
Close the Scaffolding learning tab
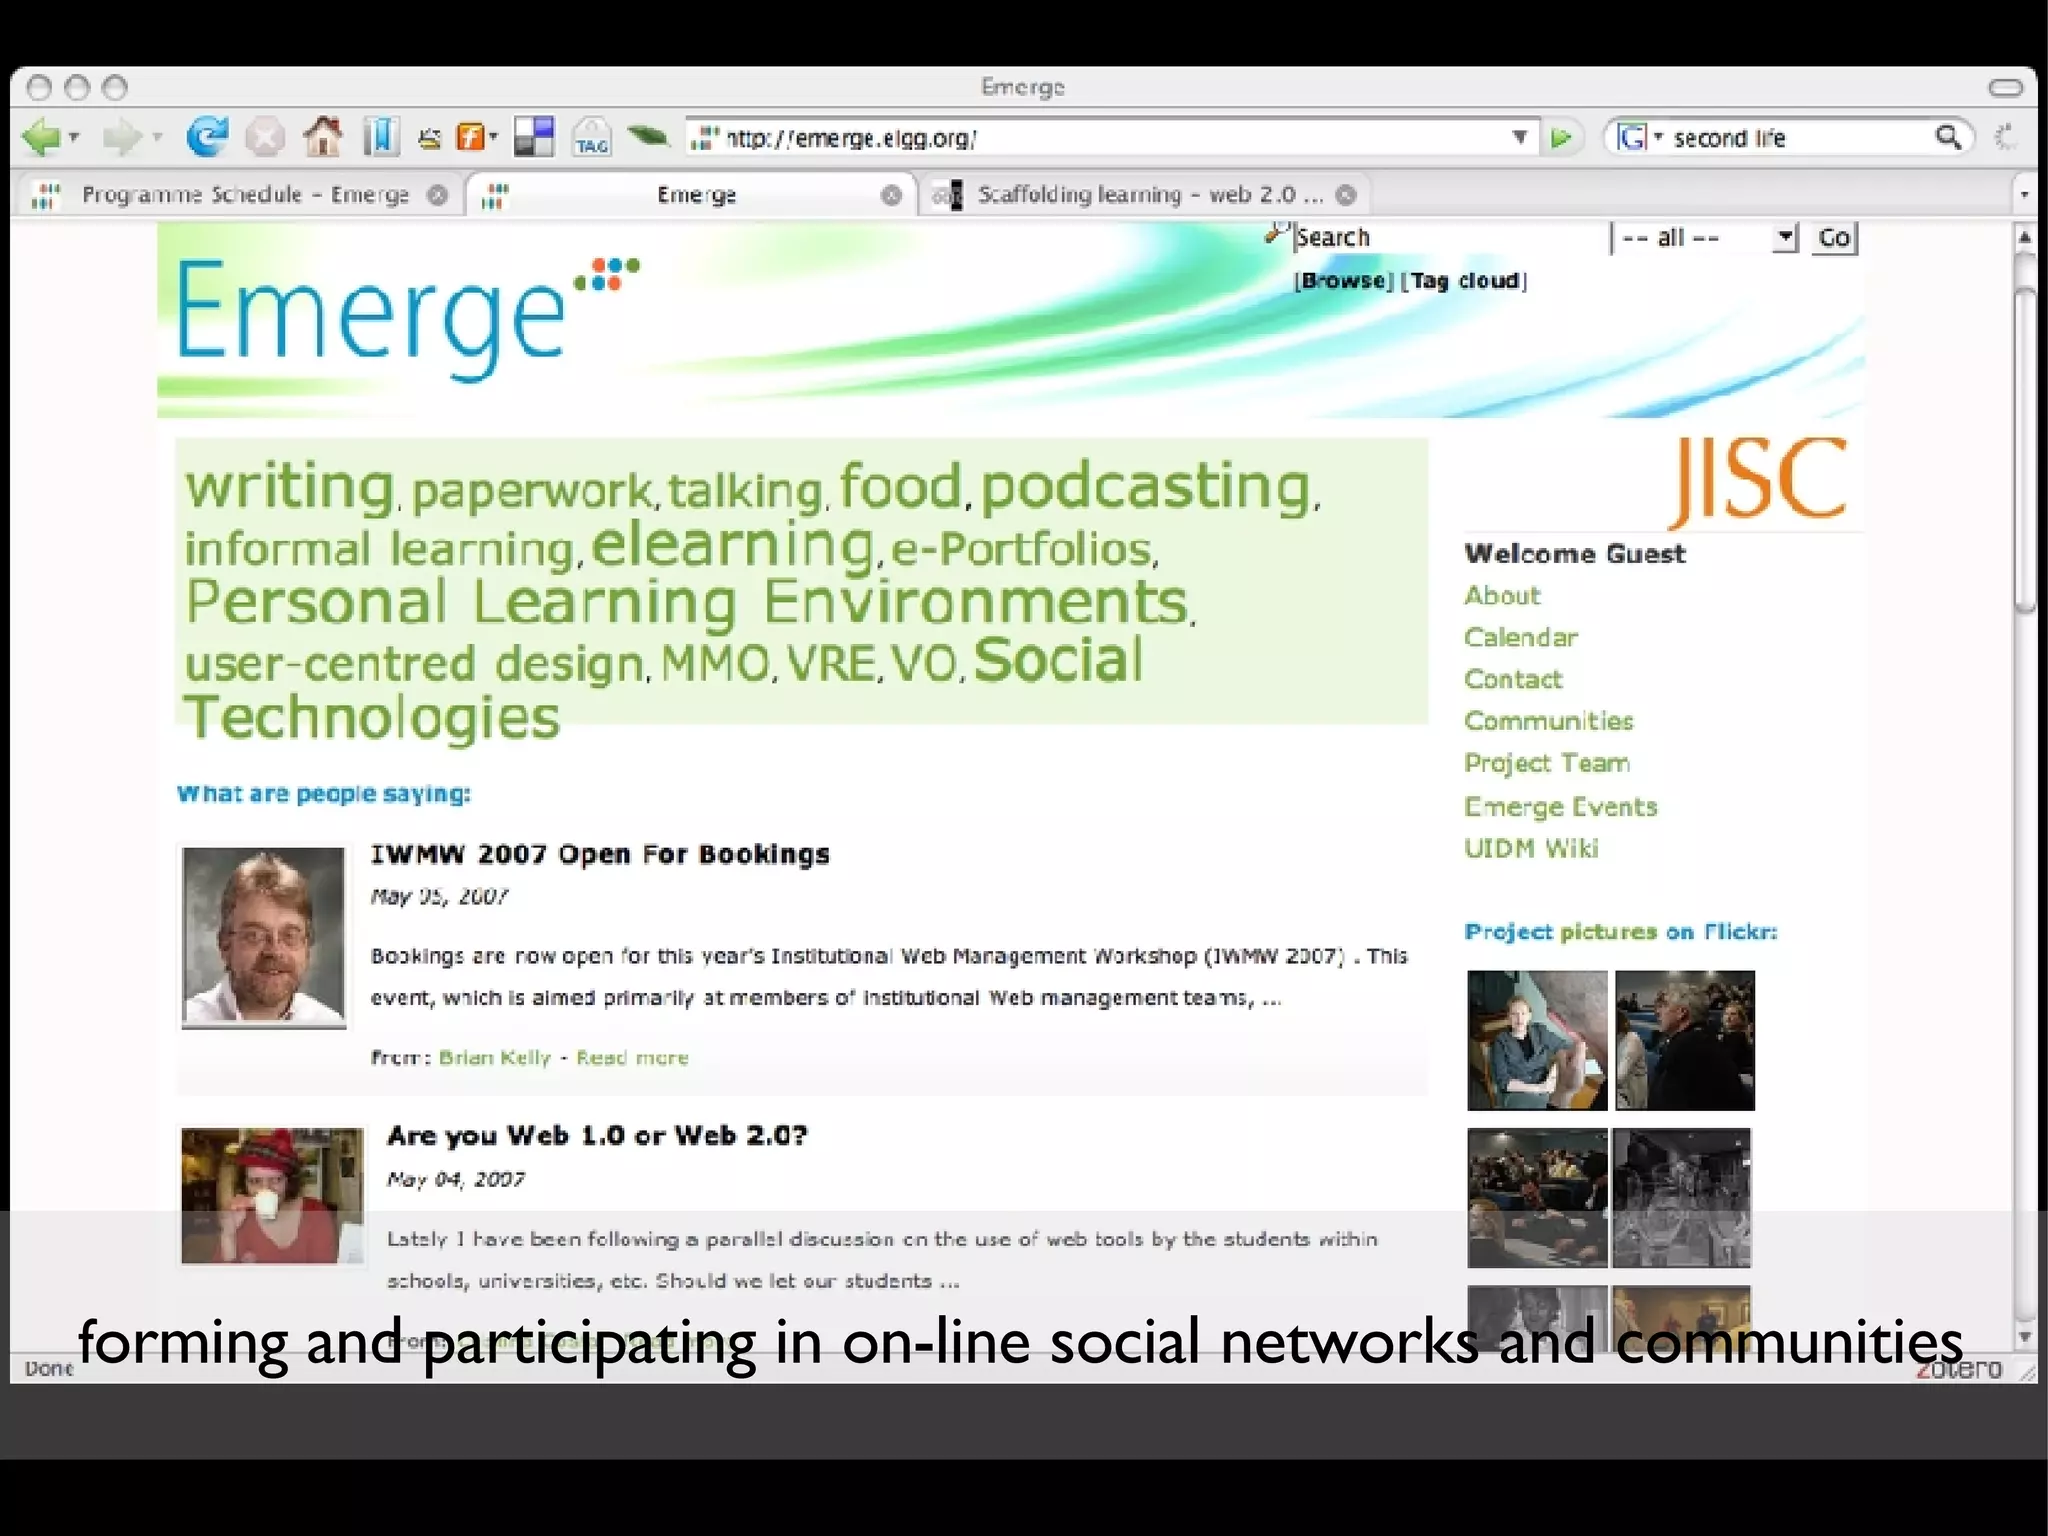coord(1347,195)
